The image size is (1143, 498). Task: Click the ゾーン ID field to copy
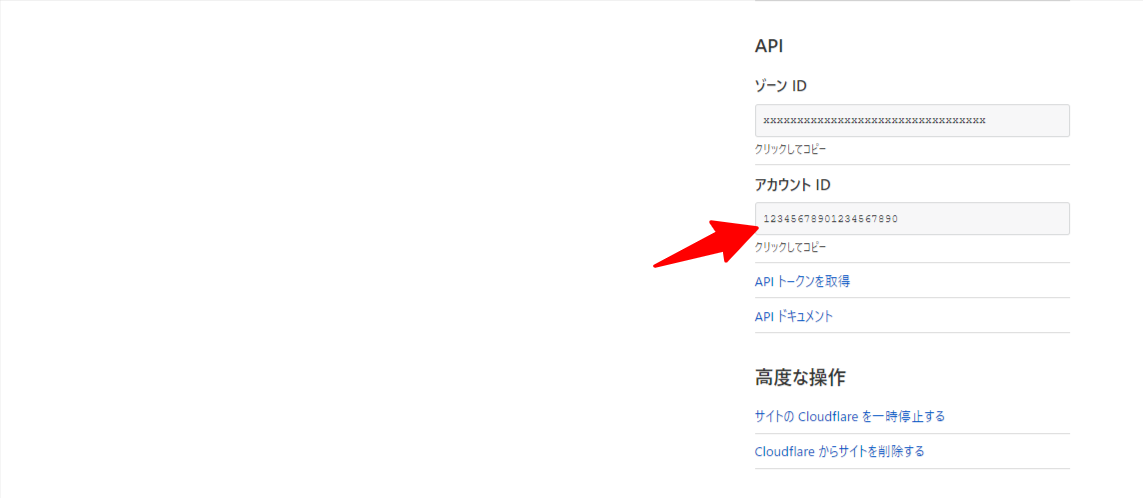tap(912, 120)
